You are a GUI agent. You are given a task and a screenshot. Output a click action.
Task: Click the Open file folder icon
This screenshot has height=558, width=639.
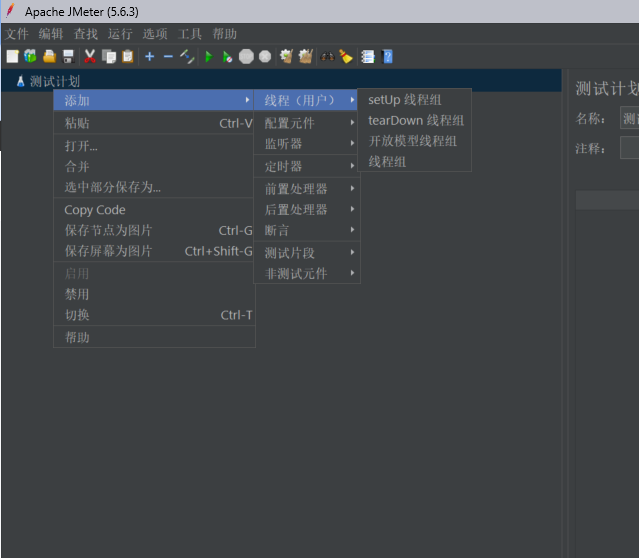coord(49,57)
